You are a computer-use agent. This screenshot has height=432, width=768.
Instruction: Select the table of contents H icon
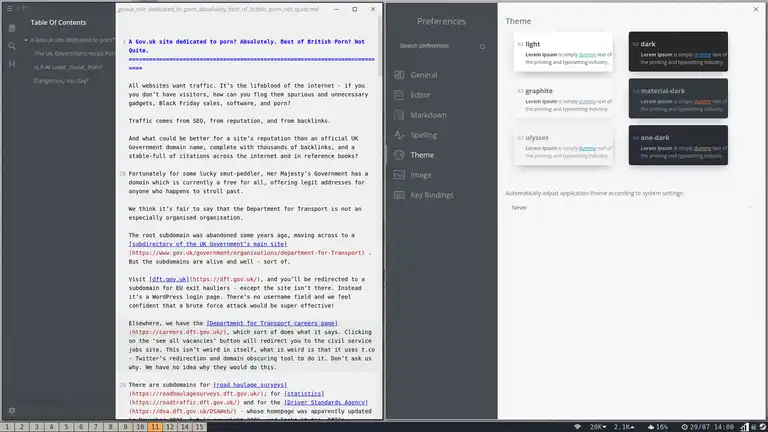point(12,64)
